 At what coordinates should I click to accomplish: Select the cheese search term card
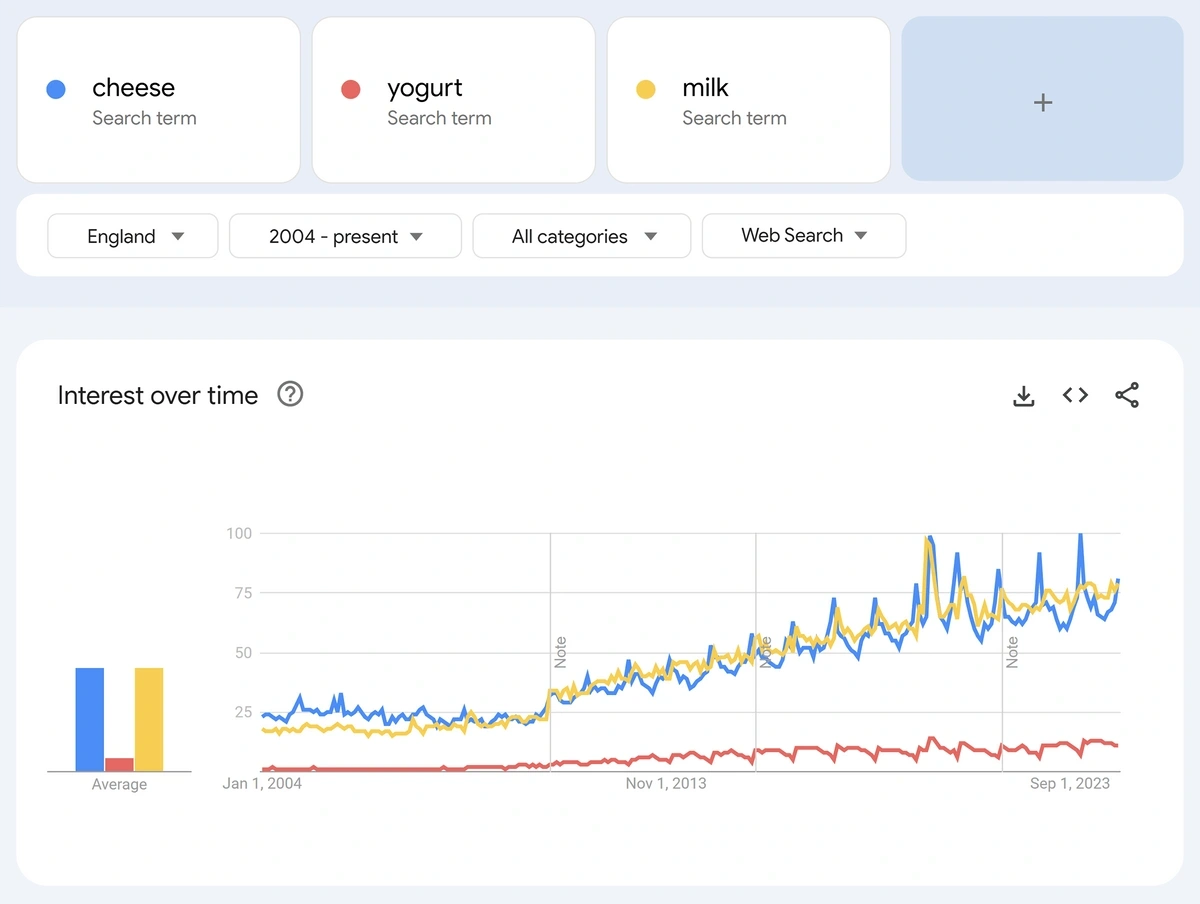tap(158, 100)
